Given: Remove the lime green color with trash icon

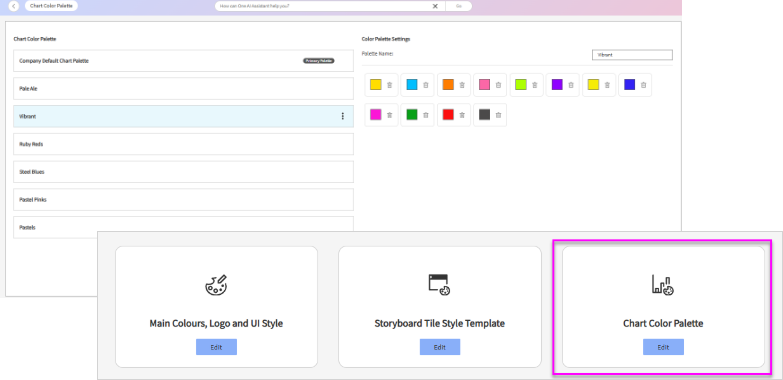Looking at the screenshot, I should pos(535,85).
